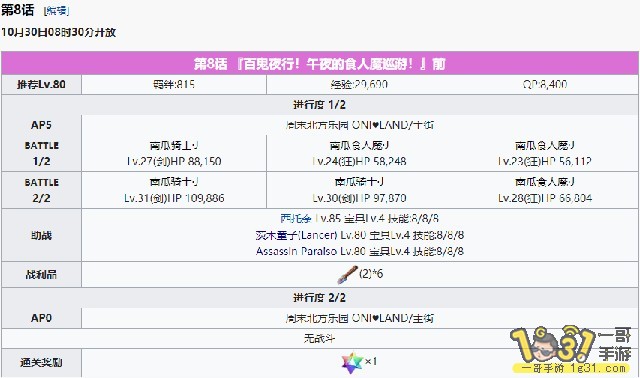Select the AP0 cell
Image resolution: width=640 pixels, height=378 pixels.
point(41,318)
